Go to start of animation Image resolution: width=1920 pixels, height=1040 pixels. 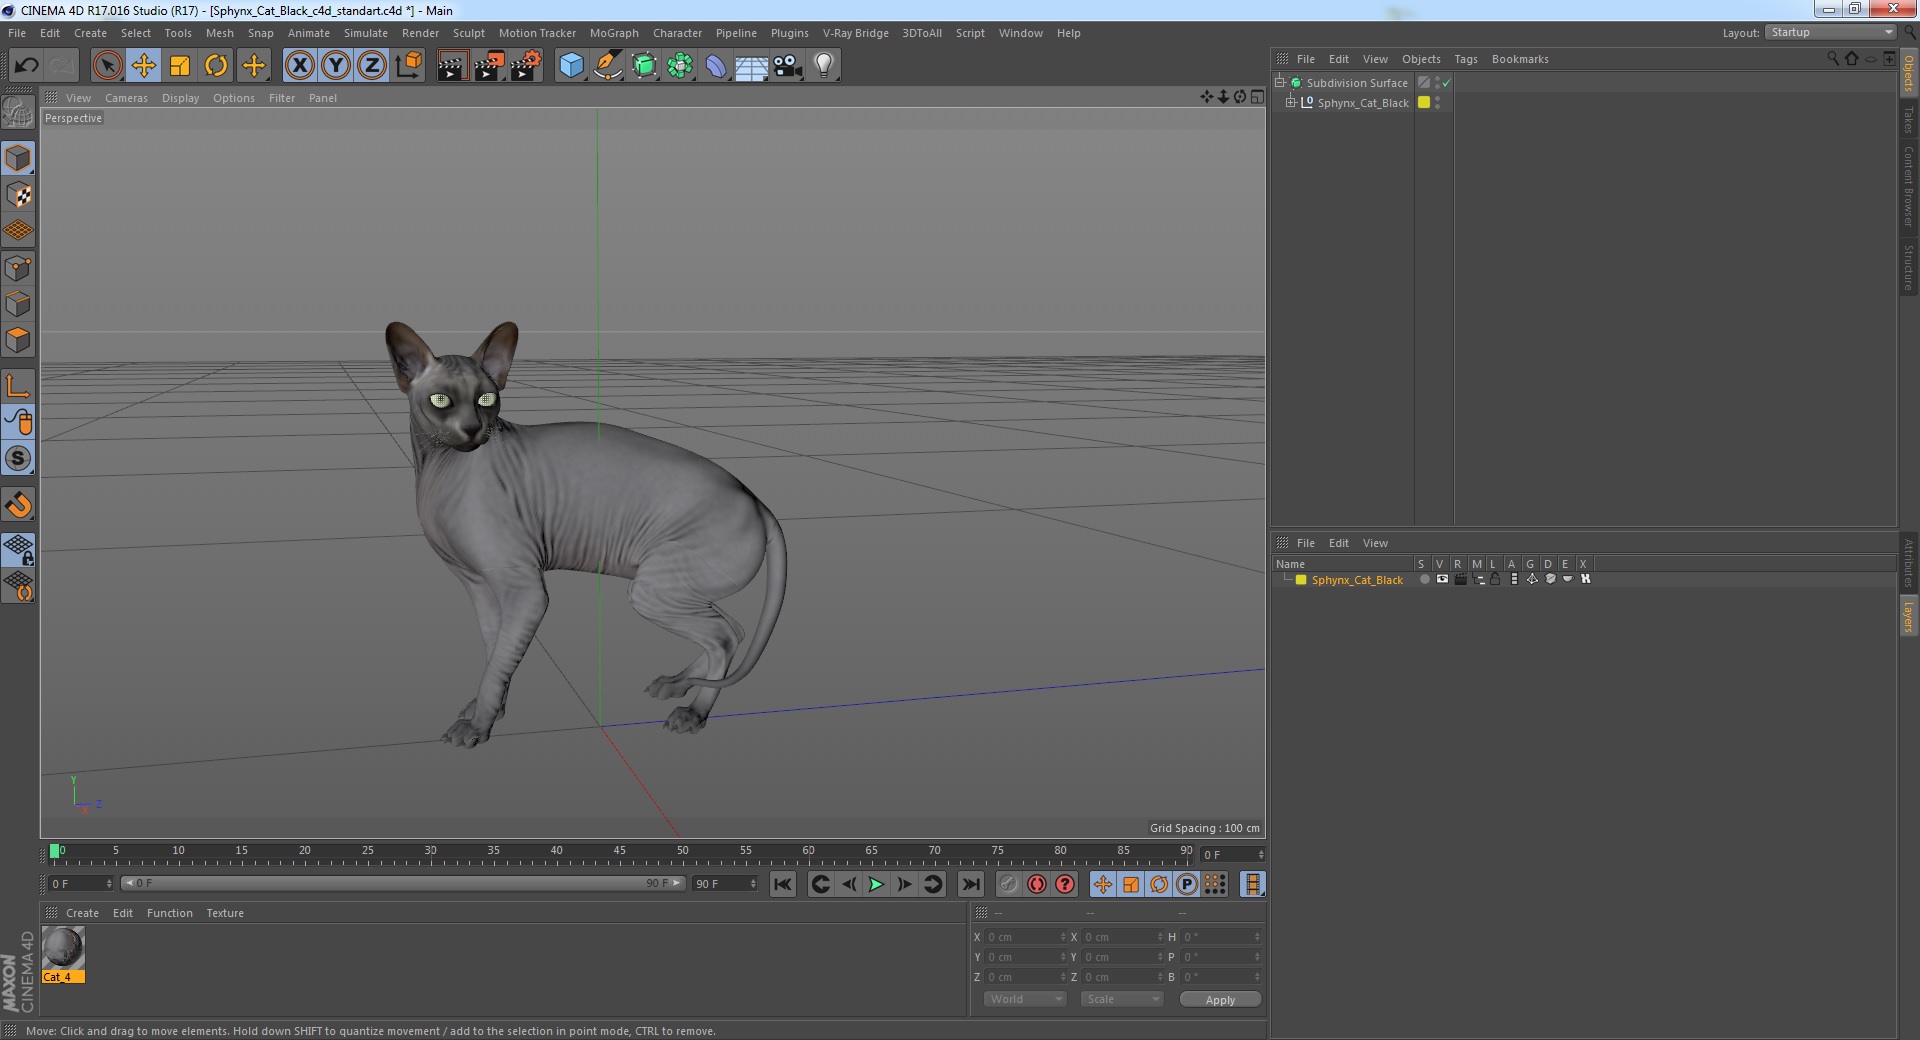pyautogui.click(x=783, y=884)
